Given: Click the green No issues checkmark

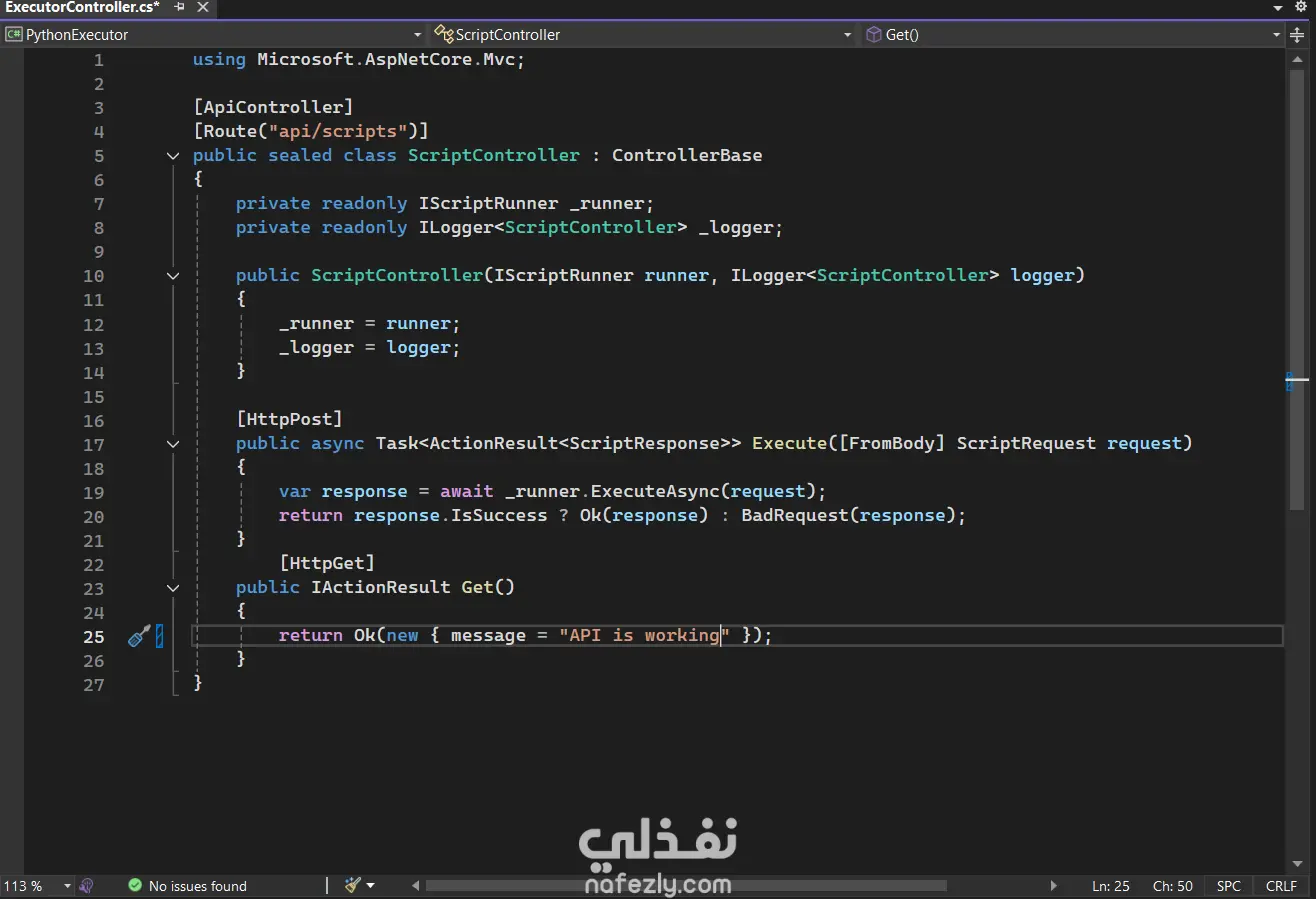Looking at the screenshot, I should [135, 886].
